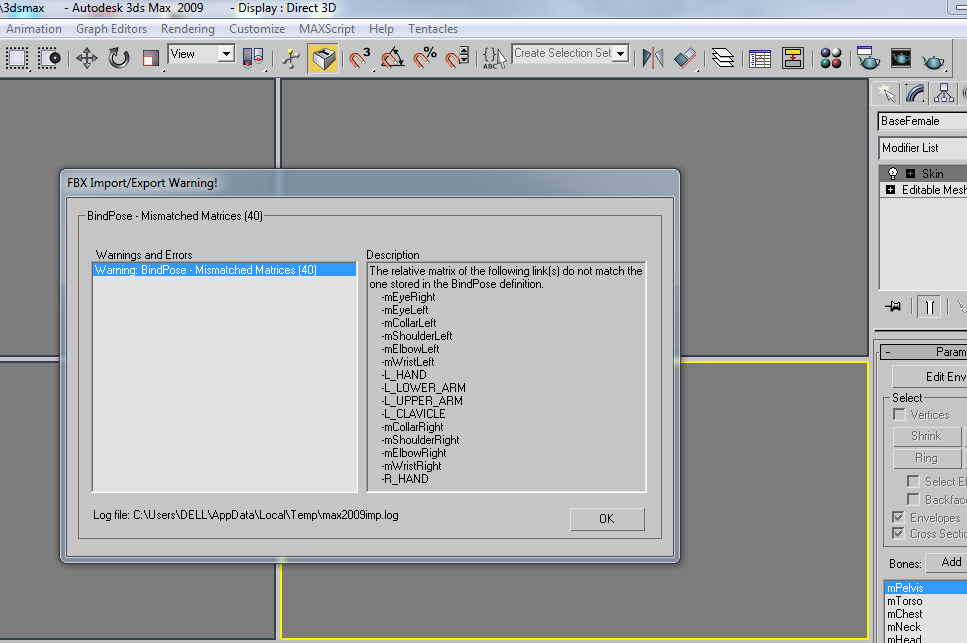This screenshot has height=643, width=967.
Task: Collapse the Parameters rollout
Action: 923,352
